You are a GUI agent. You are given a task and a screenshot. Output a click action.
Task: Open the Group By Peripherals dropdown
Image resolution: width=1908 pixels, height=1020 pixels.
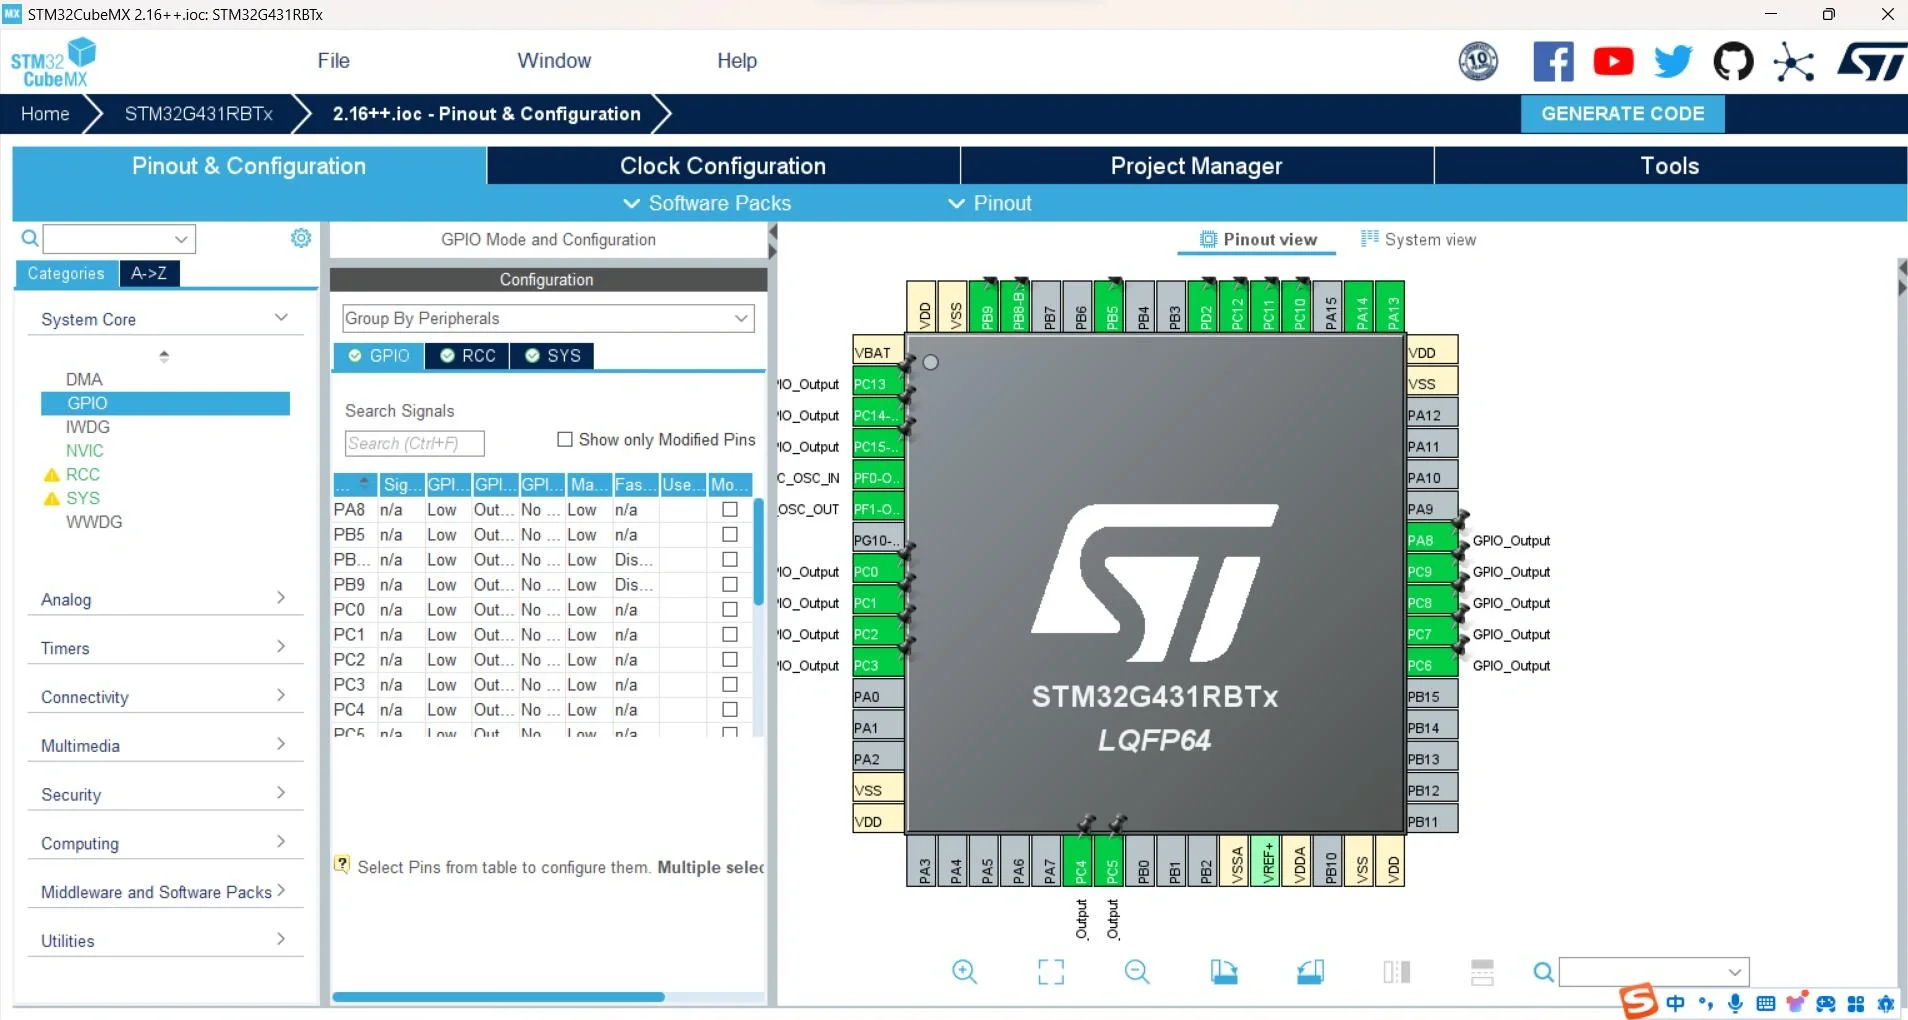coord(548,318)
